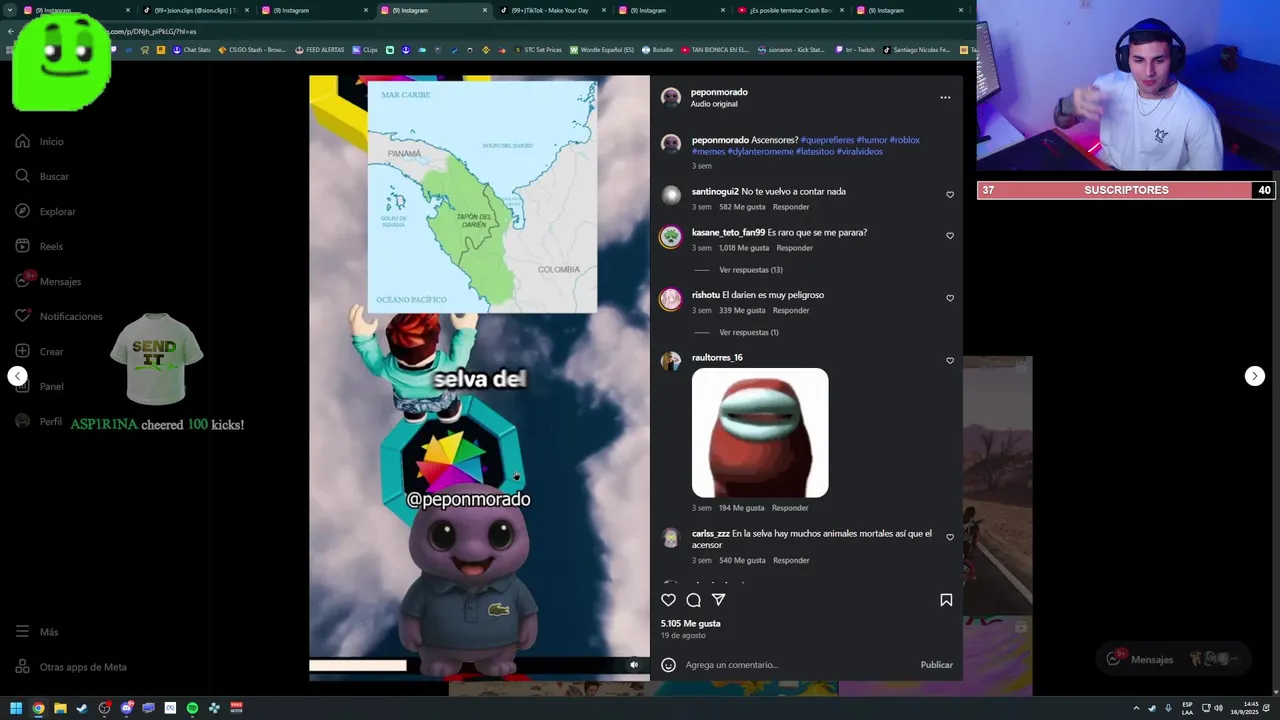Click the Crear plus icon

(22, 351)
